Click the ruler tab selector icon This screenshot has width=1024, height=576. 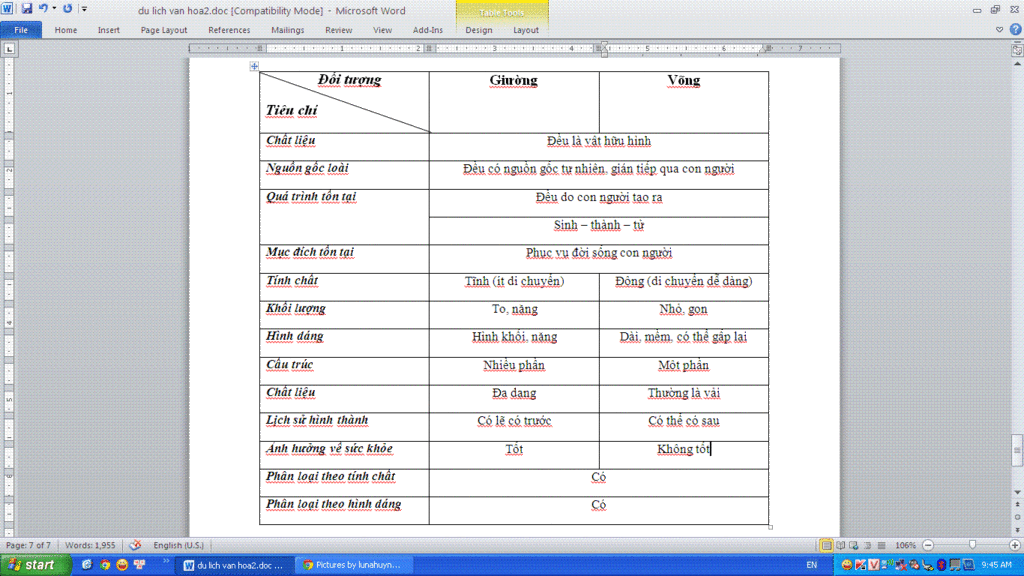coord(8,47)
